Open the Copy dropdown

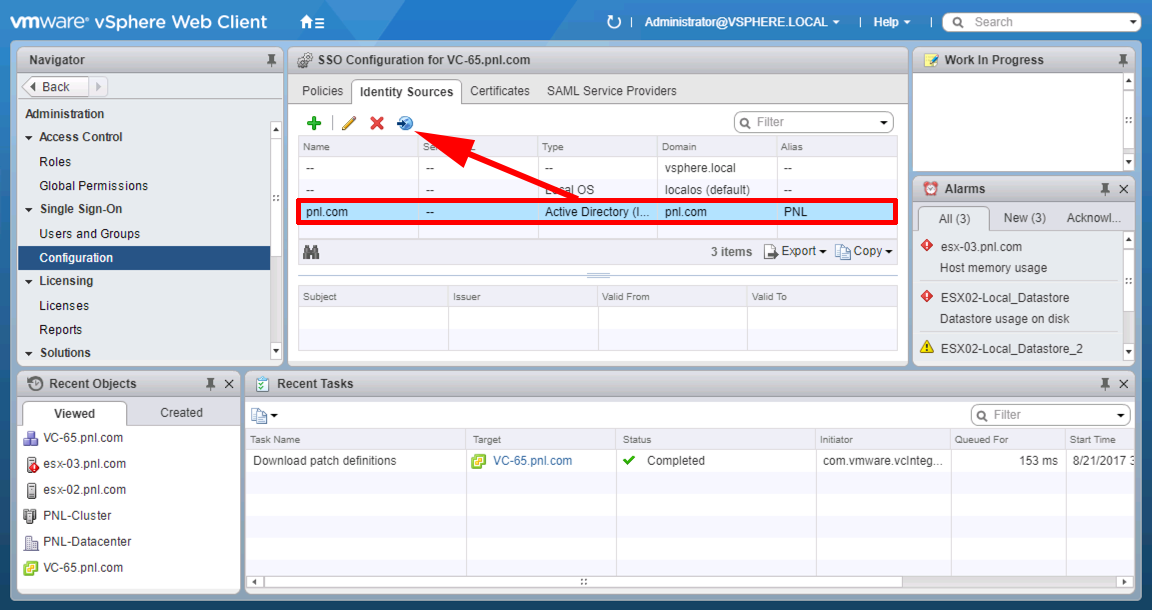click(864, 251)
